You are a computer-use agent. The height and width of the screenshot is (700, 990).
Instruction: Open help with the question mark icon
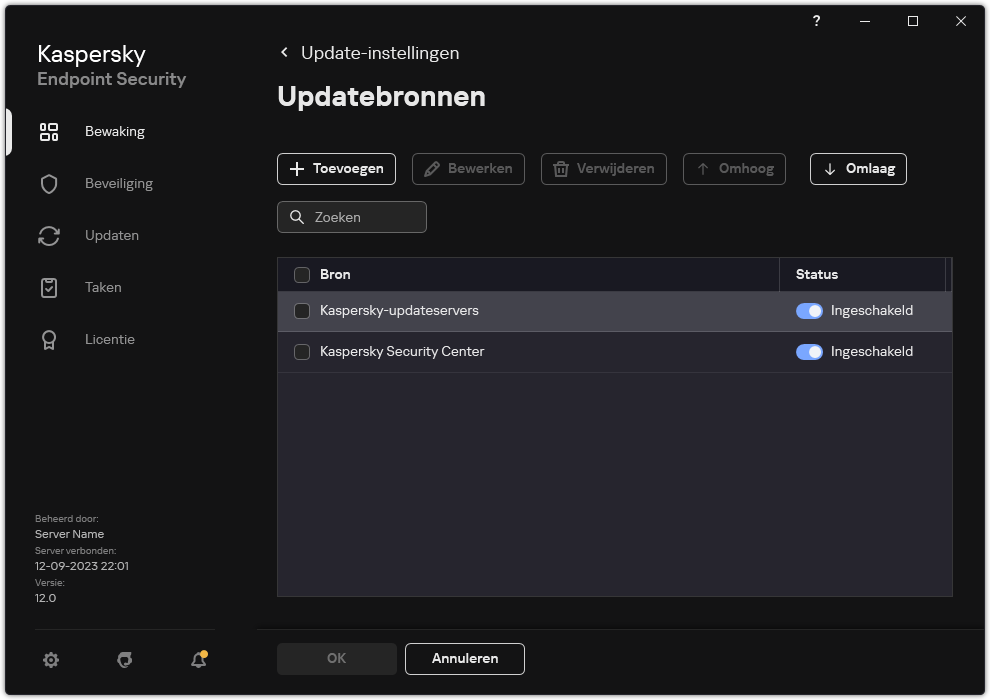click(816, 21)
